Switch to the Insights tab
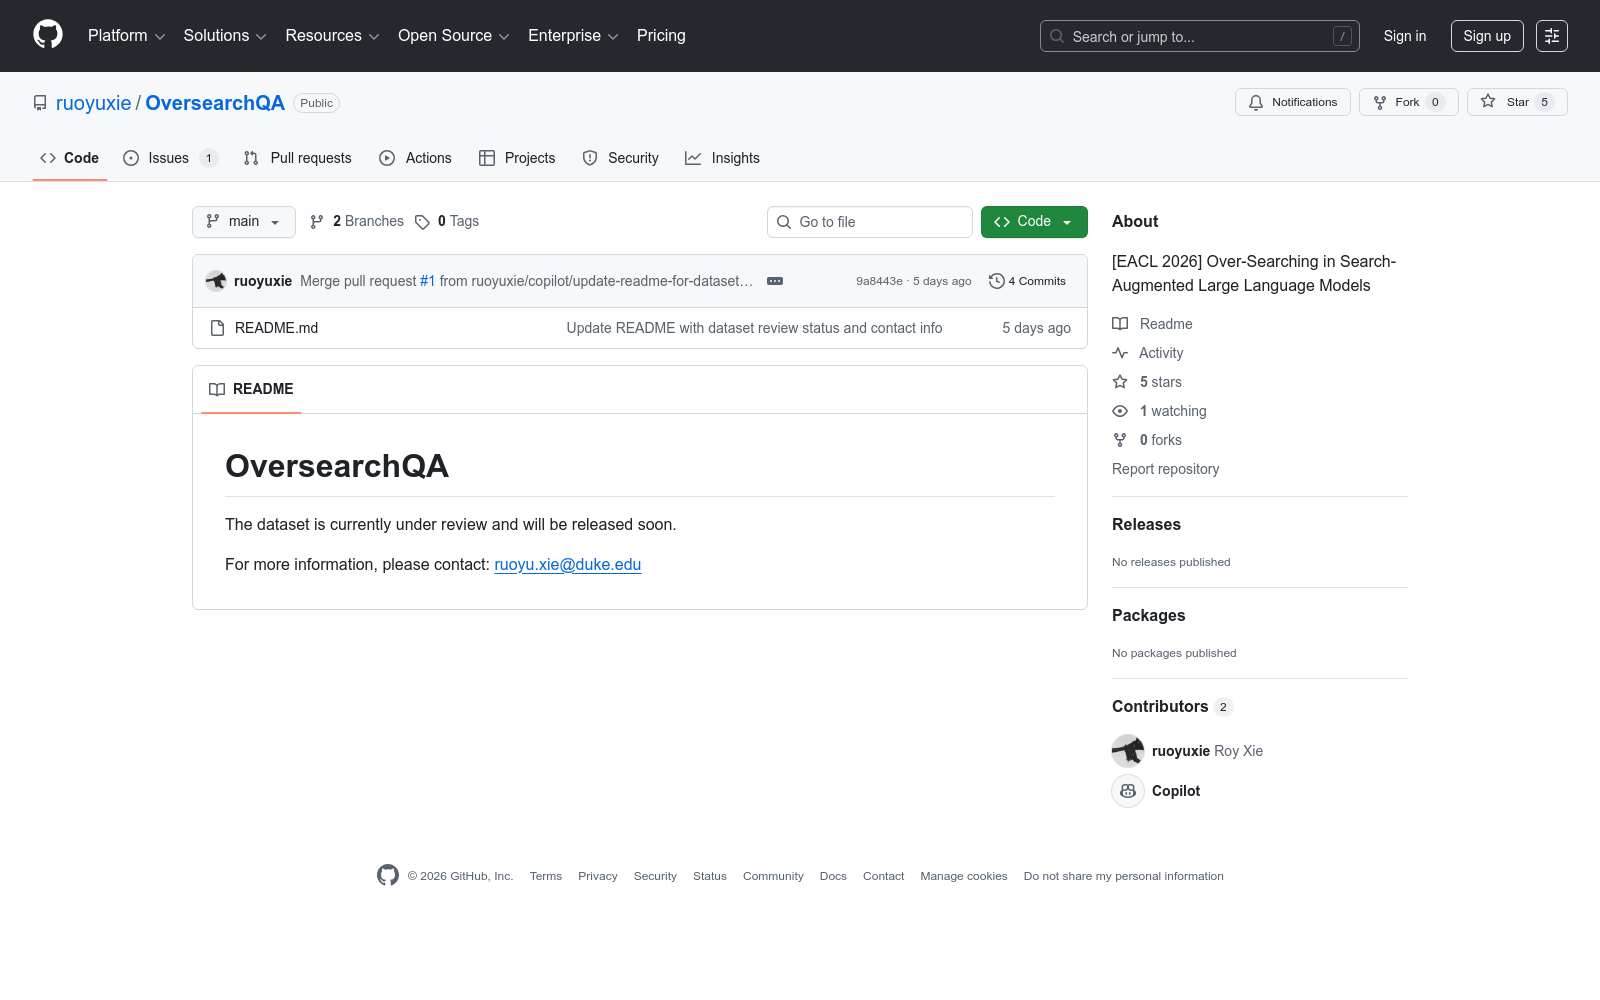The height and width of the screenshot is (1000, 1600). click(722, 158)
